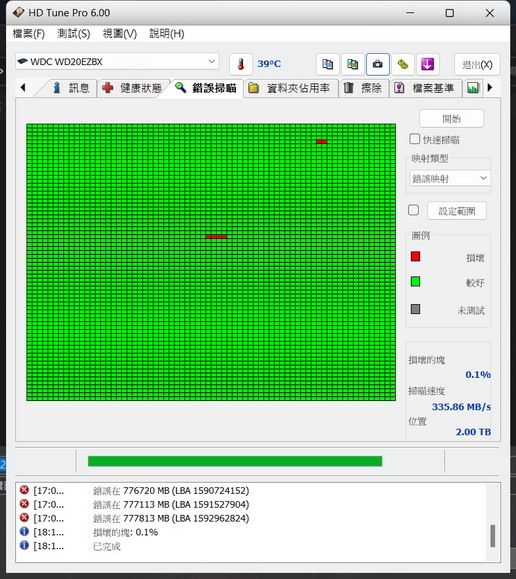Viewport: 516px width, 579px height.
Task: Switch to the 擦除 tab
Action: point(364,88)
